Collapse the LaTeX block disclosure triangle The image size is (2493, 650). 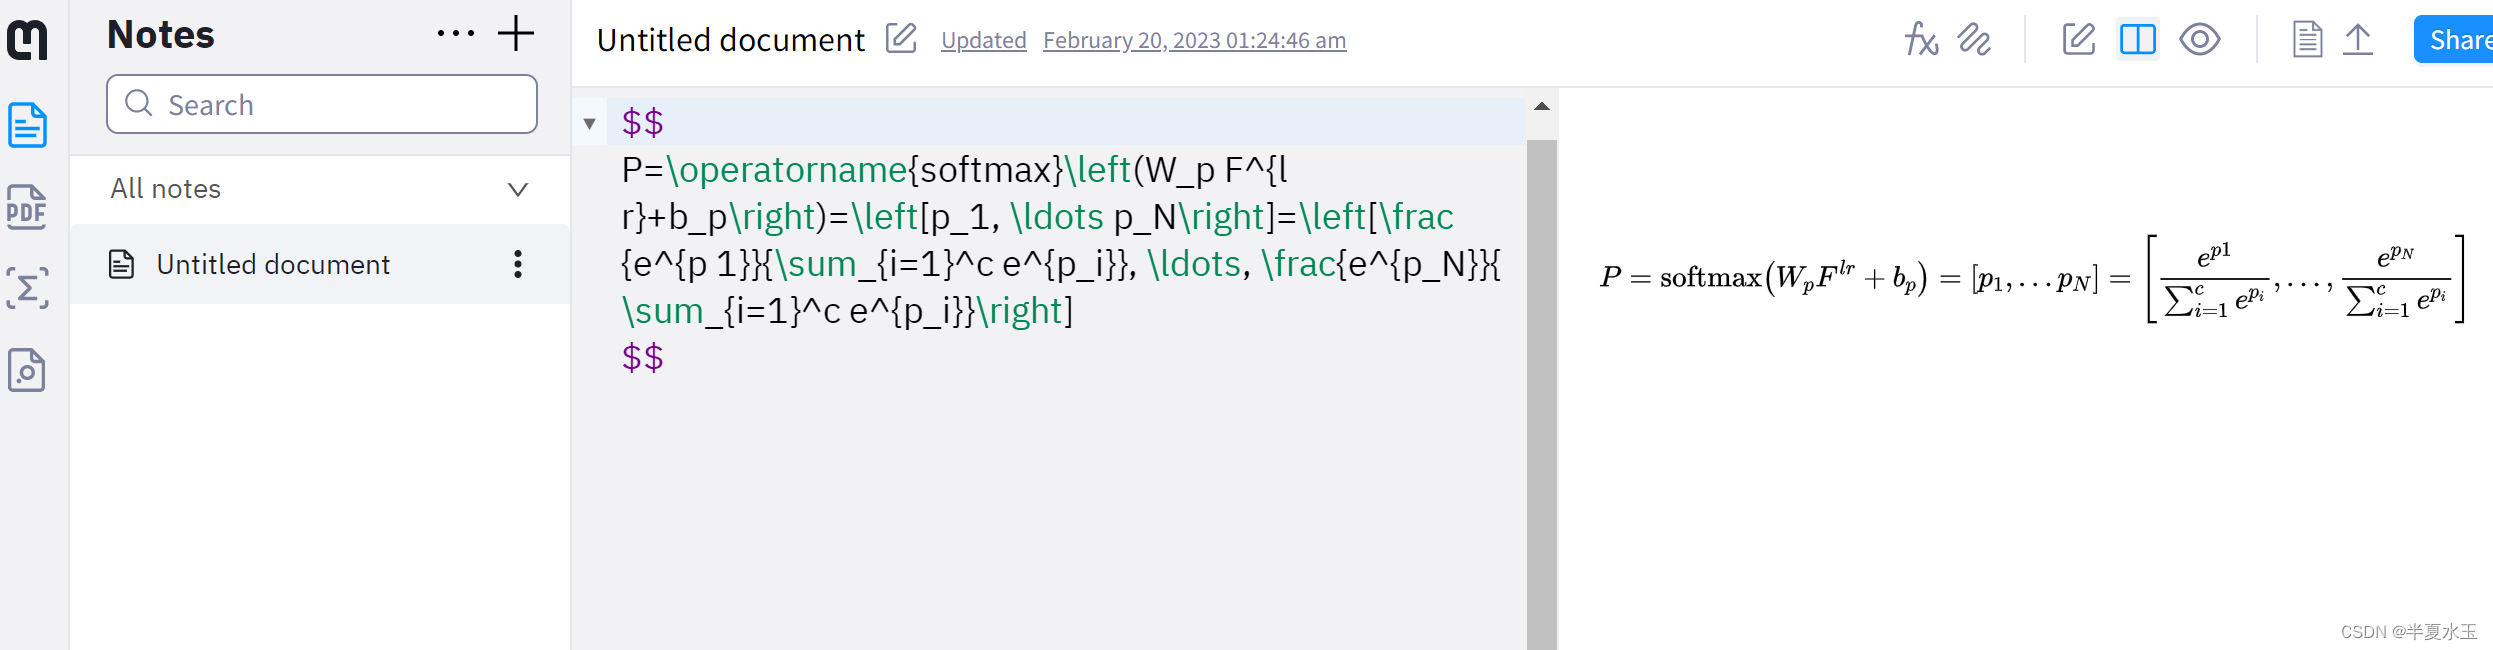pos(590,123)
